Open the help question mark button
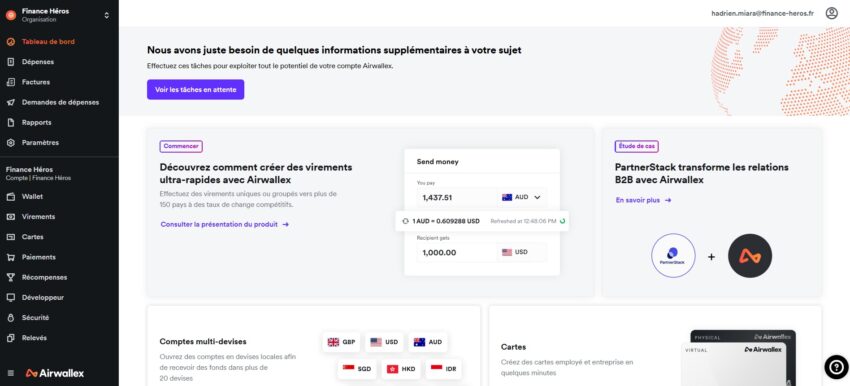Image resolution: width=850 pixels, height=386 pixels. (x=836, y=367)
